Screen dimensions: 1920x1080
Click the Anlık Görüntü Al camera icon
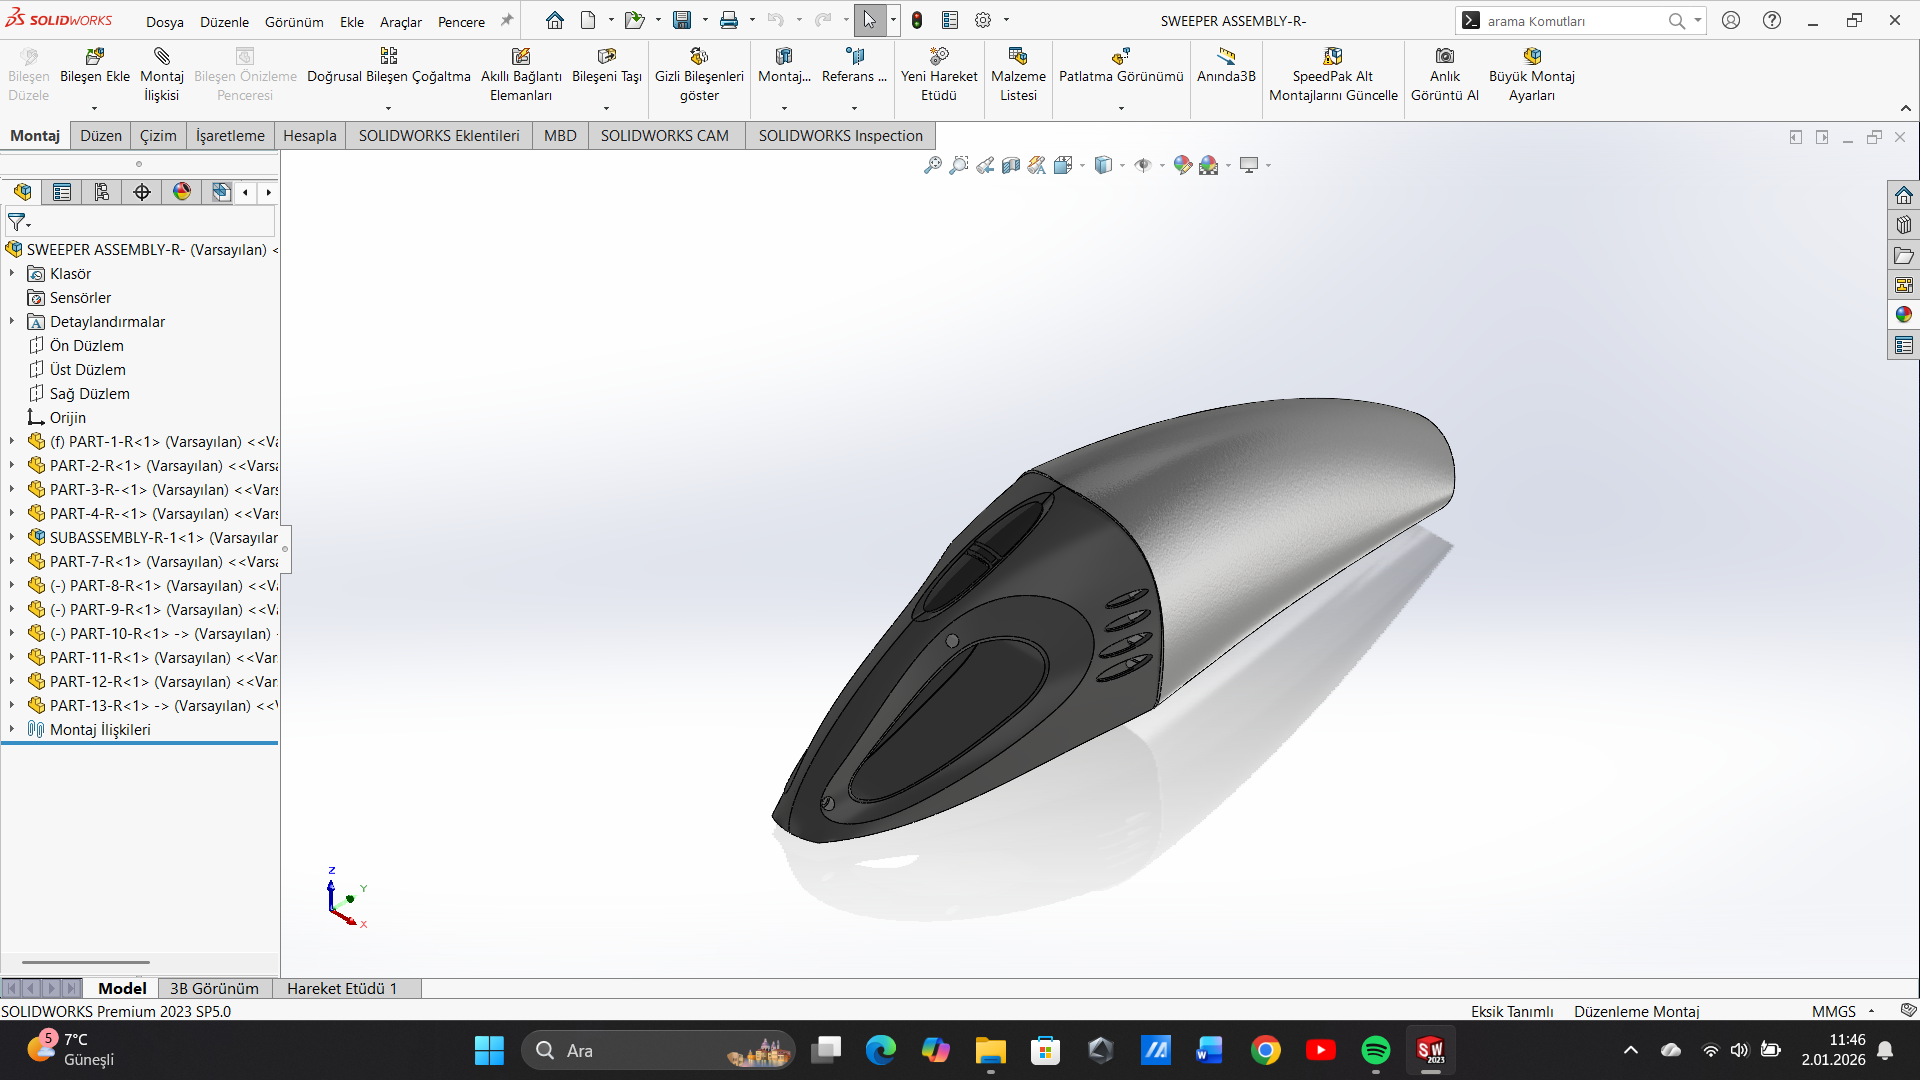[x=1444, y=57]
